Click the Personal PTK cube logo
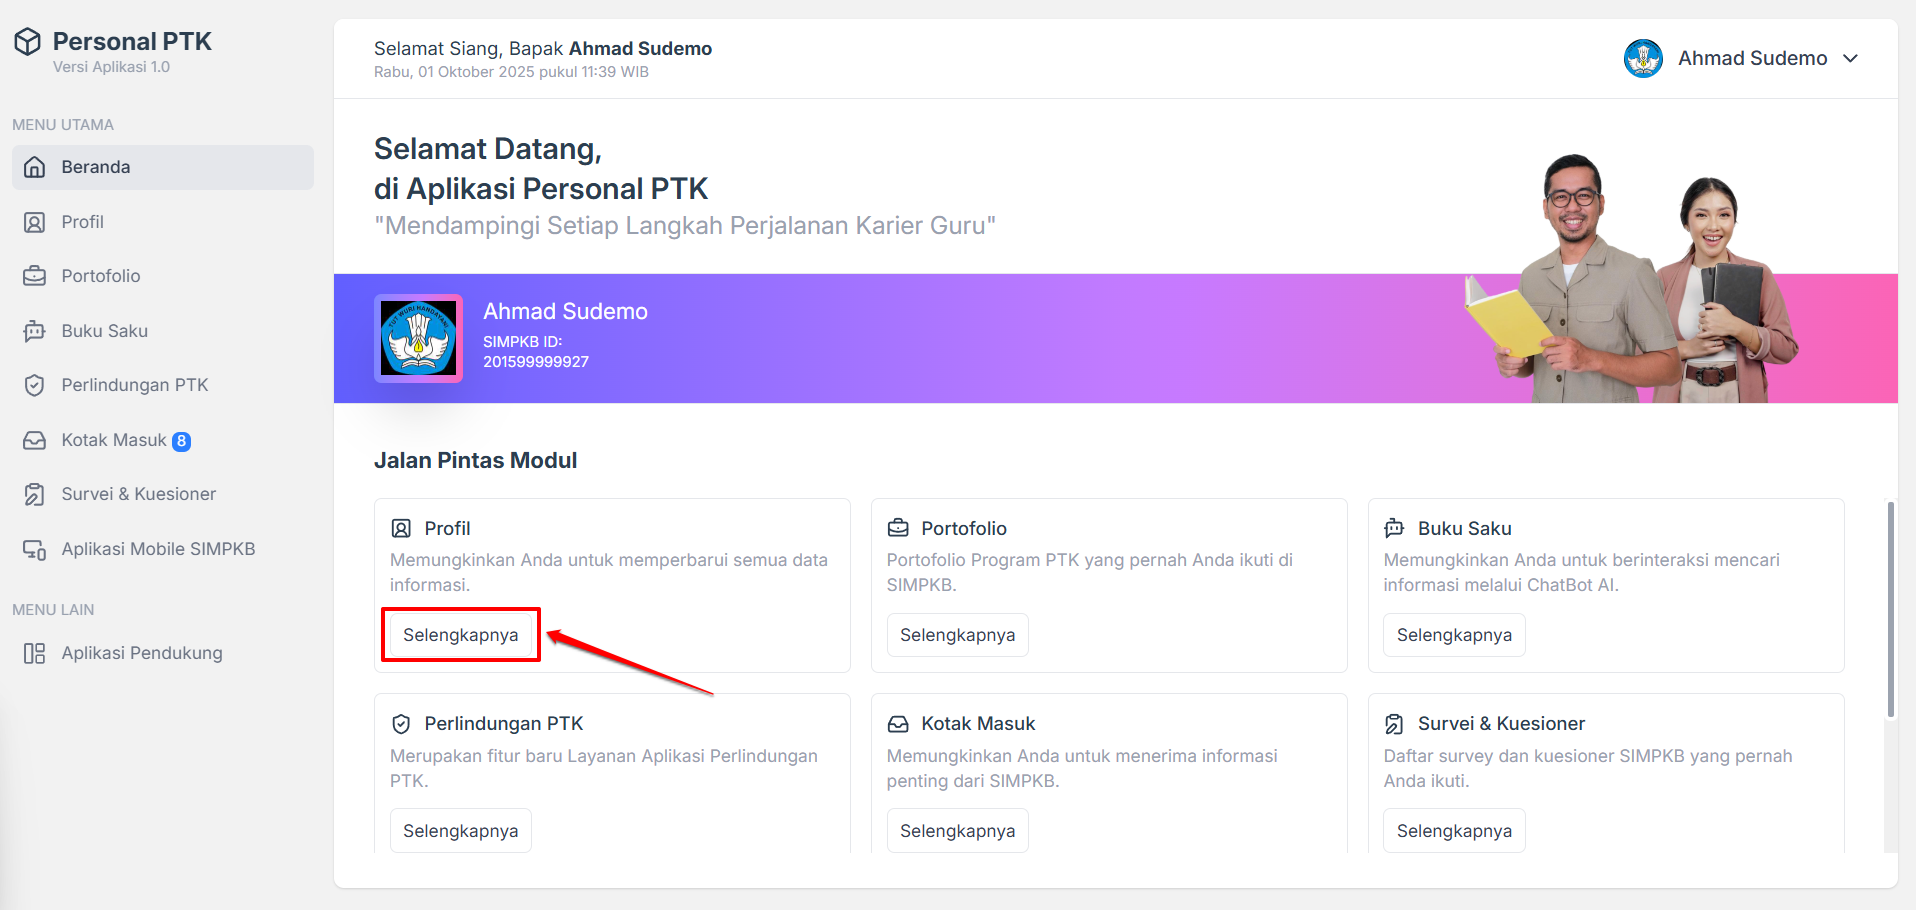The height and width of the screenshot is (910, 1916). click(x=28, y=41)
